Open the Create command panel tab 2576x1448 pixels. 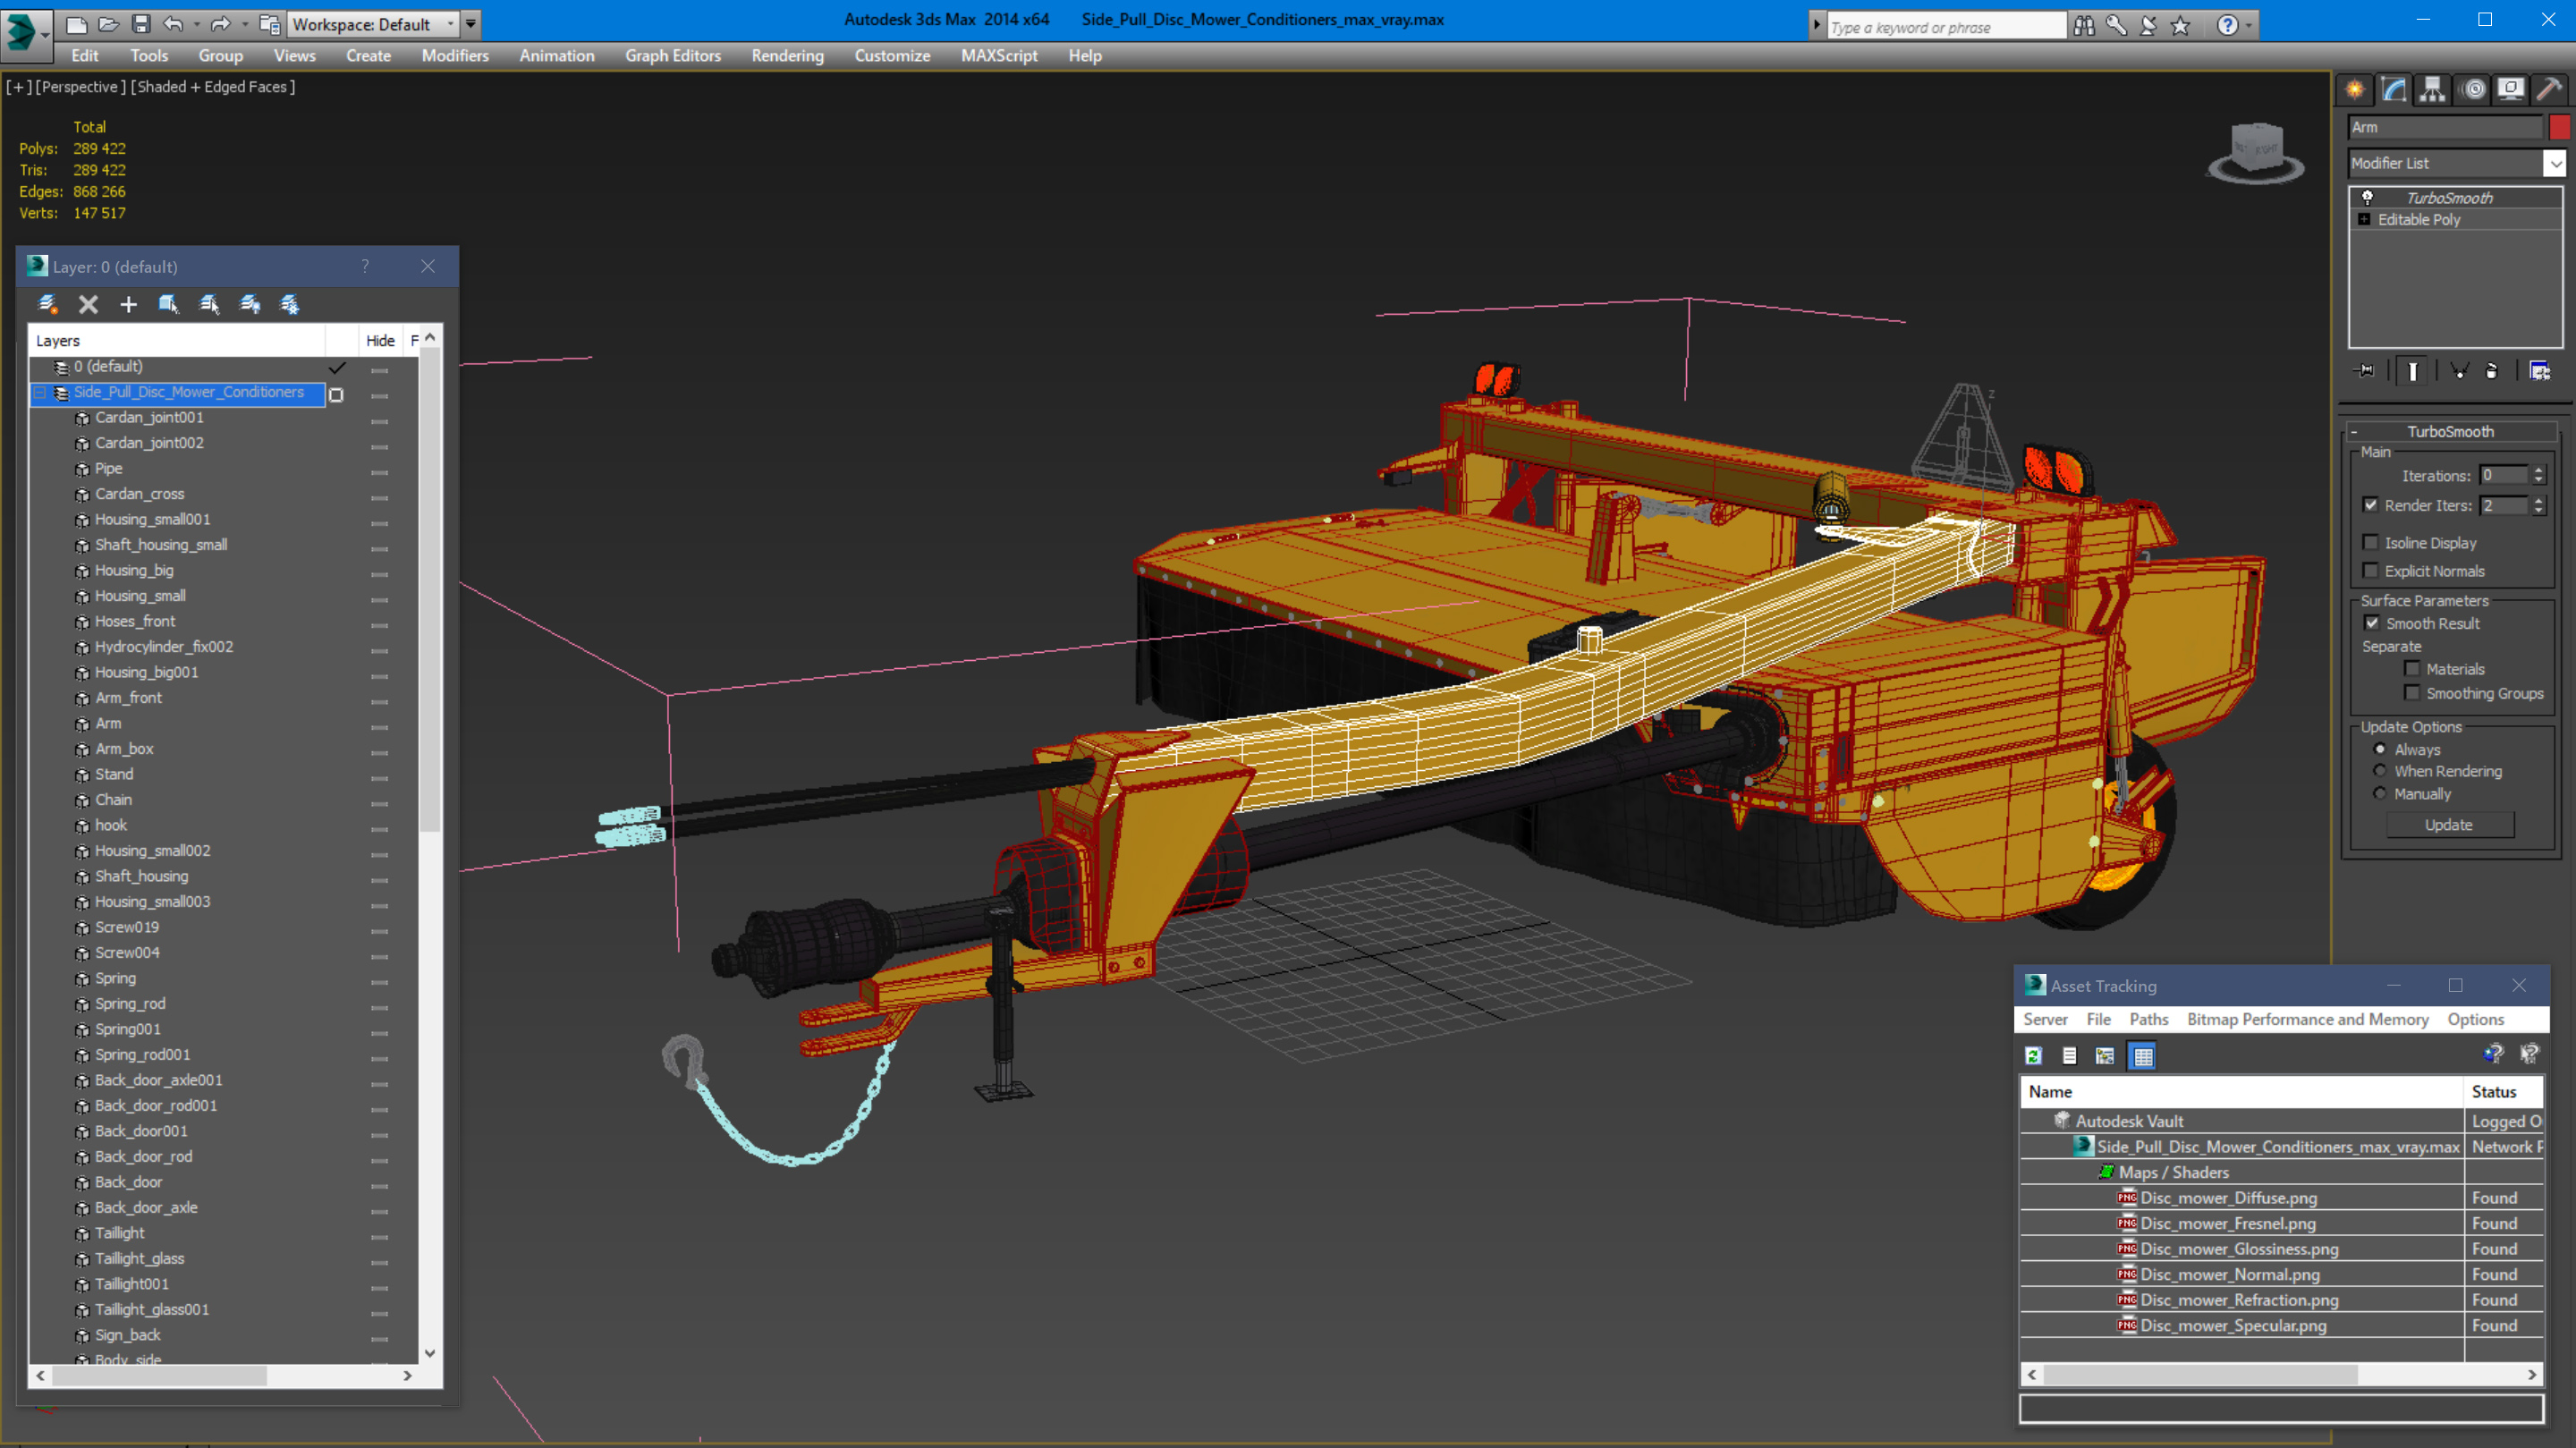(x=2355, y=90)
